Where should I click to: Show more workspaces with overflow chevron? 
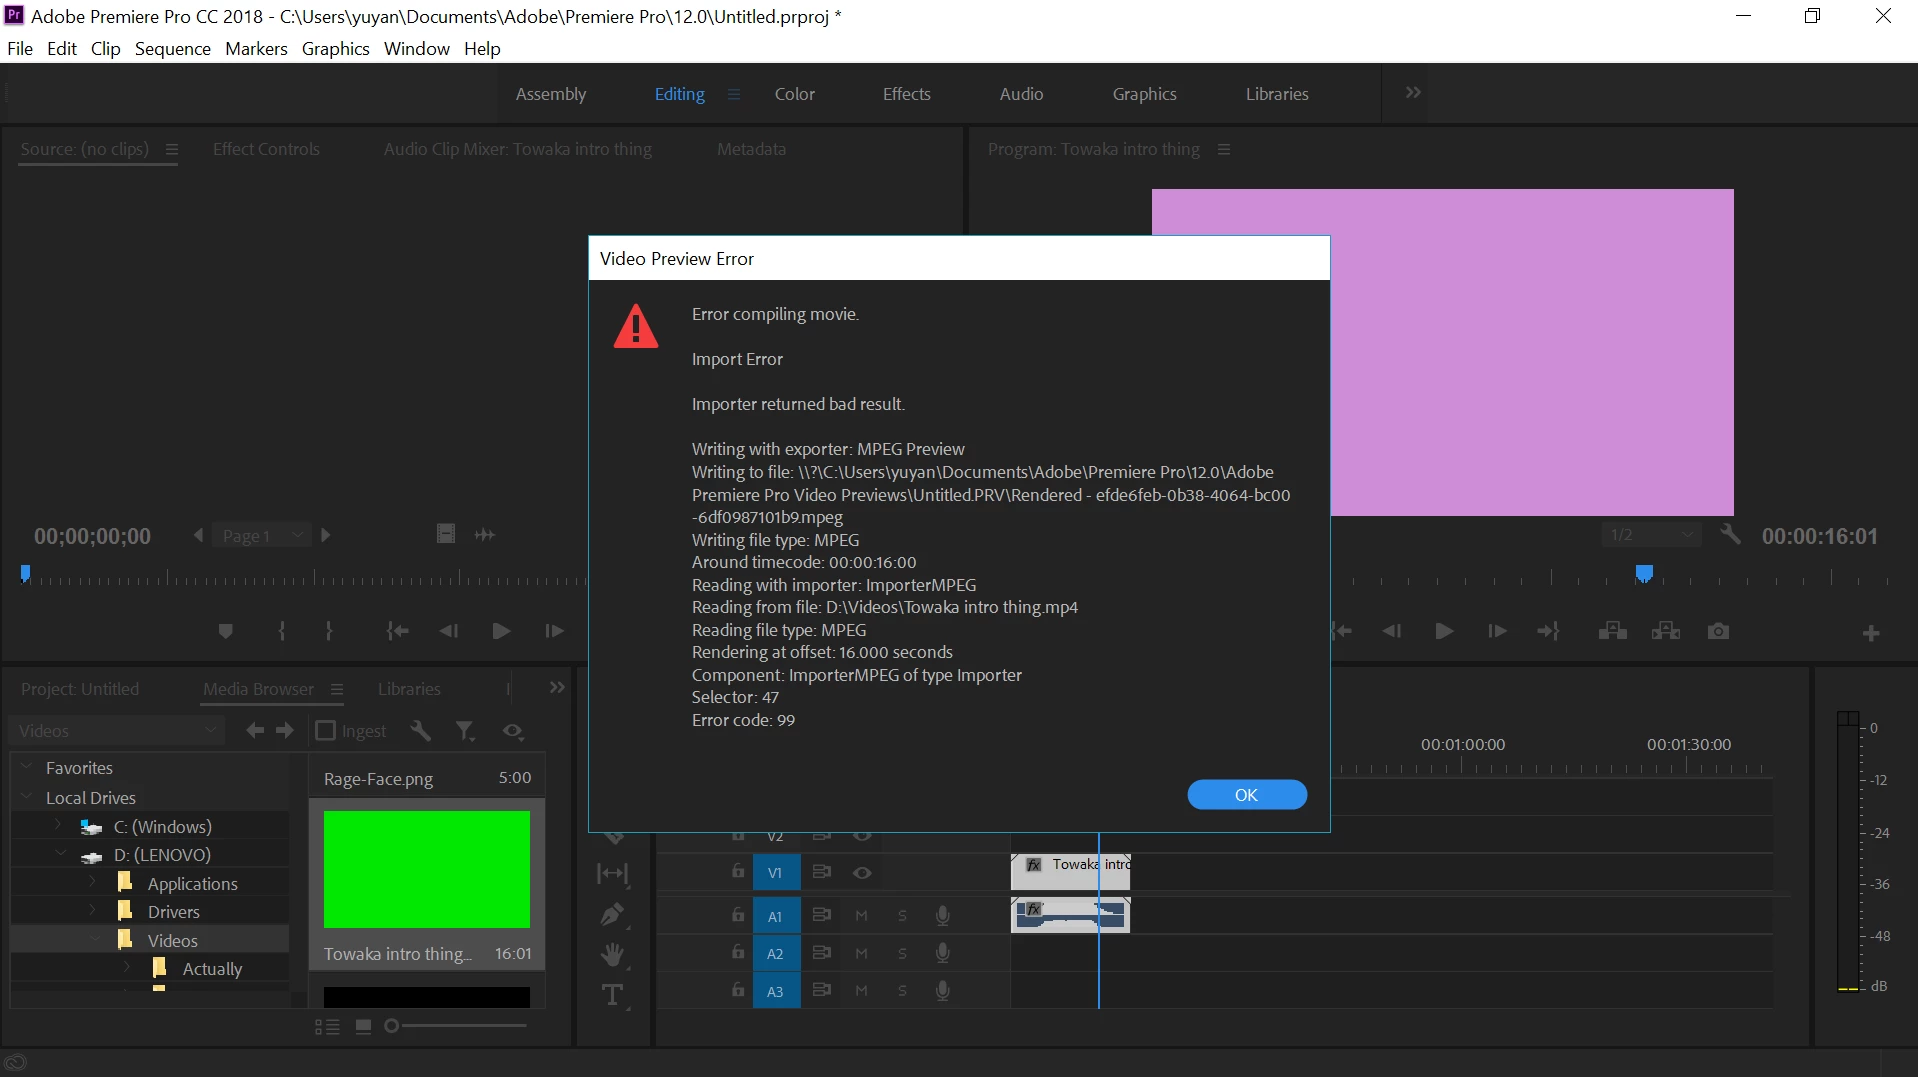tap(1413, 93)
